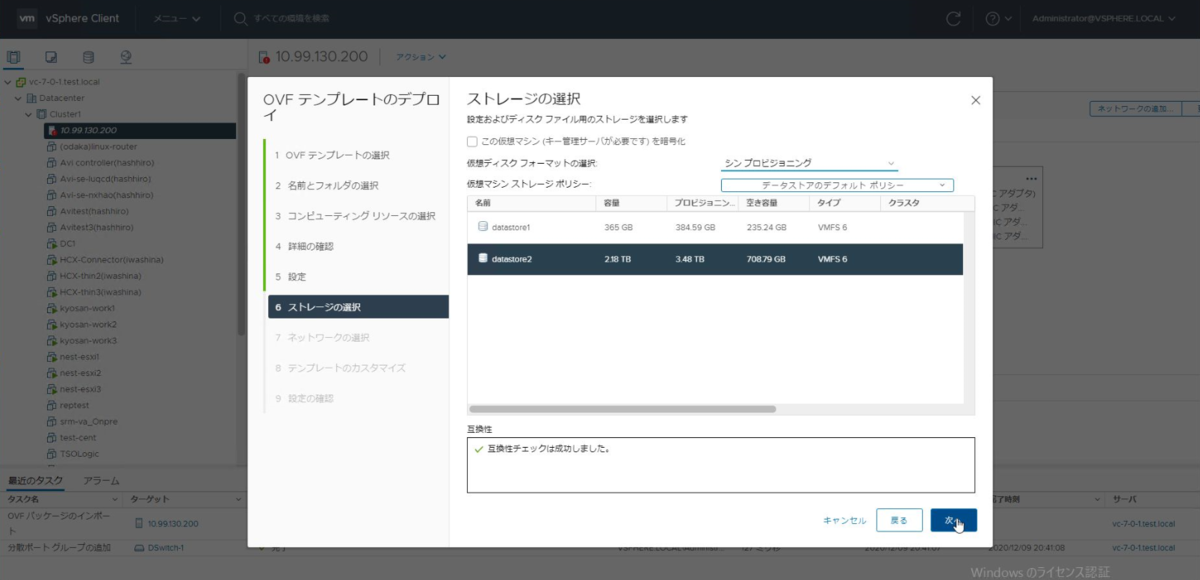The image size is (1200, 580).
Task: Click the VM icon beside reptest
Action: (52, 405)
